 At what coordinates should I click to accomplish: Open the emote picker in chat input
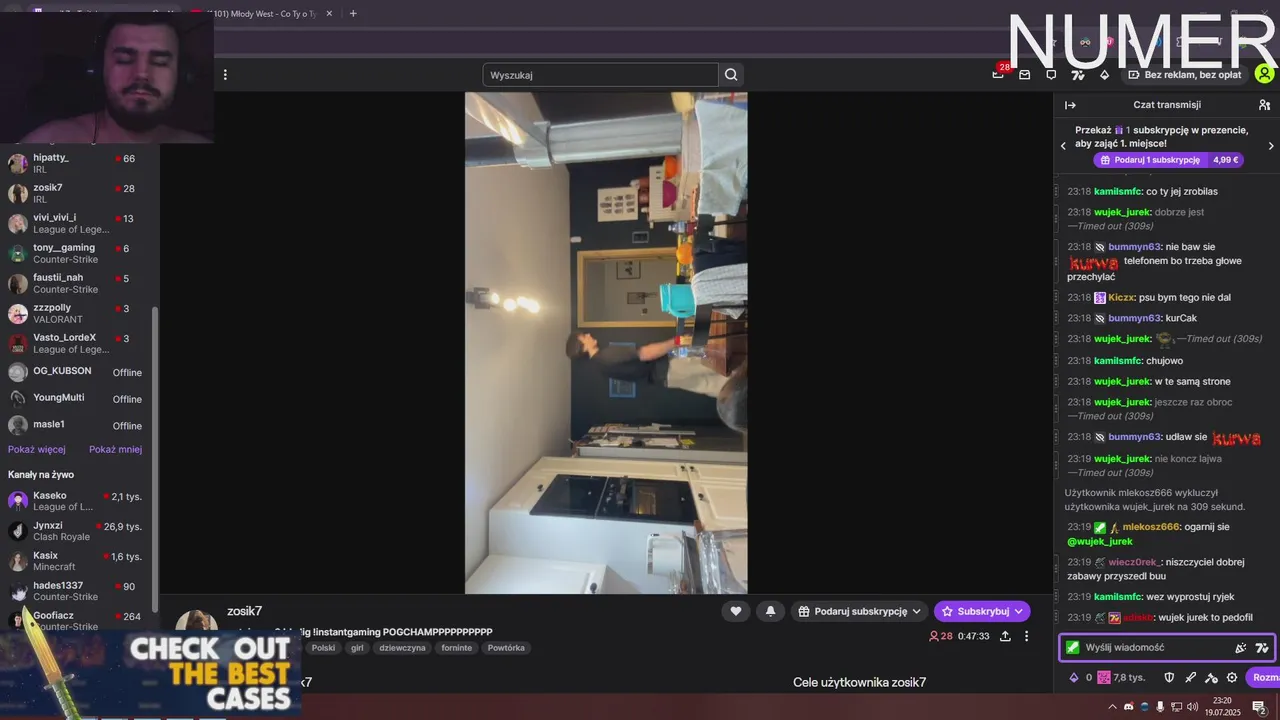1241,648
